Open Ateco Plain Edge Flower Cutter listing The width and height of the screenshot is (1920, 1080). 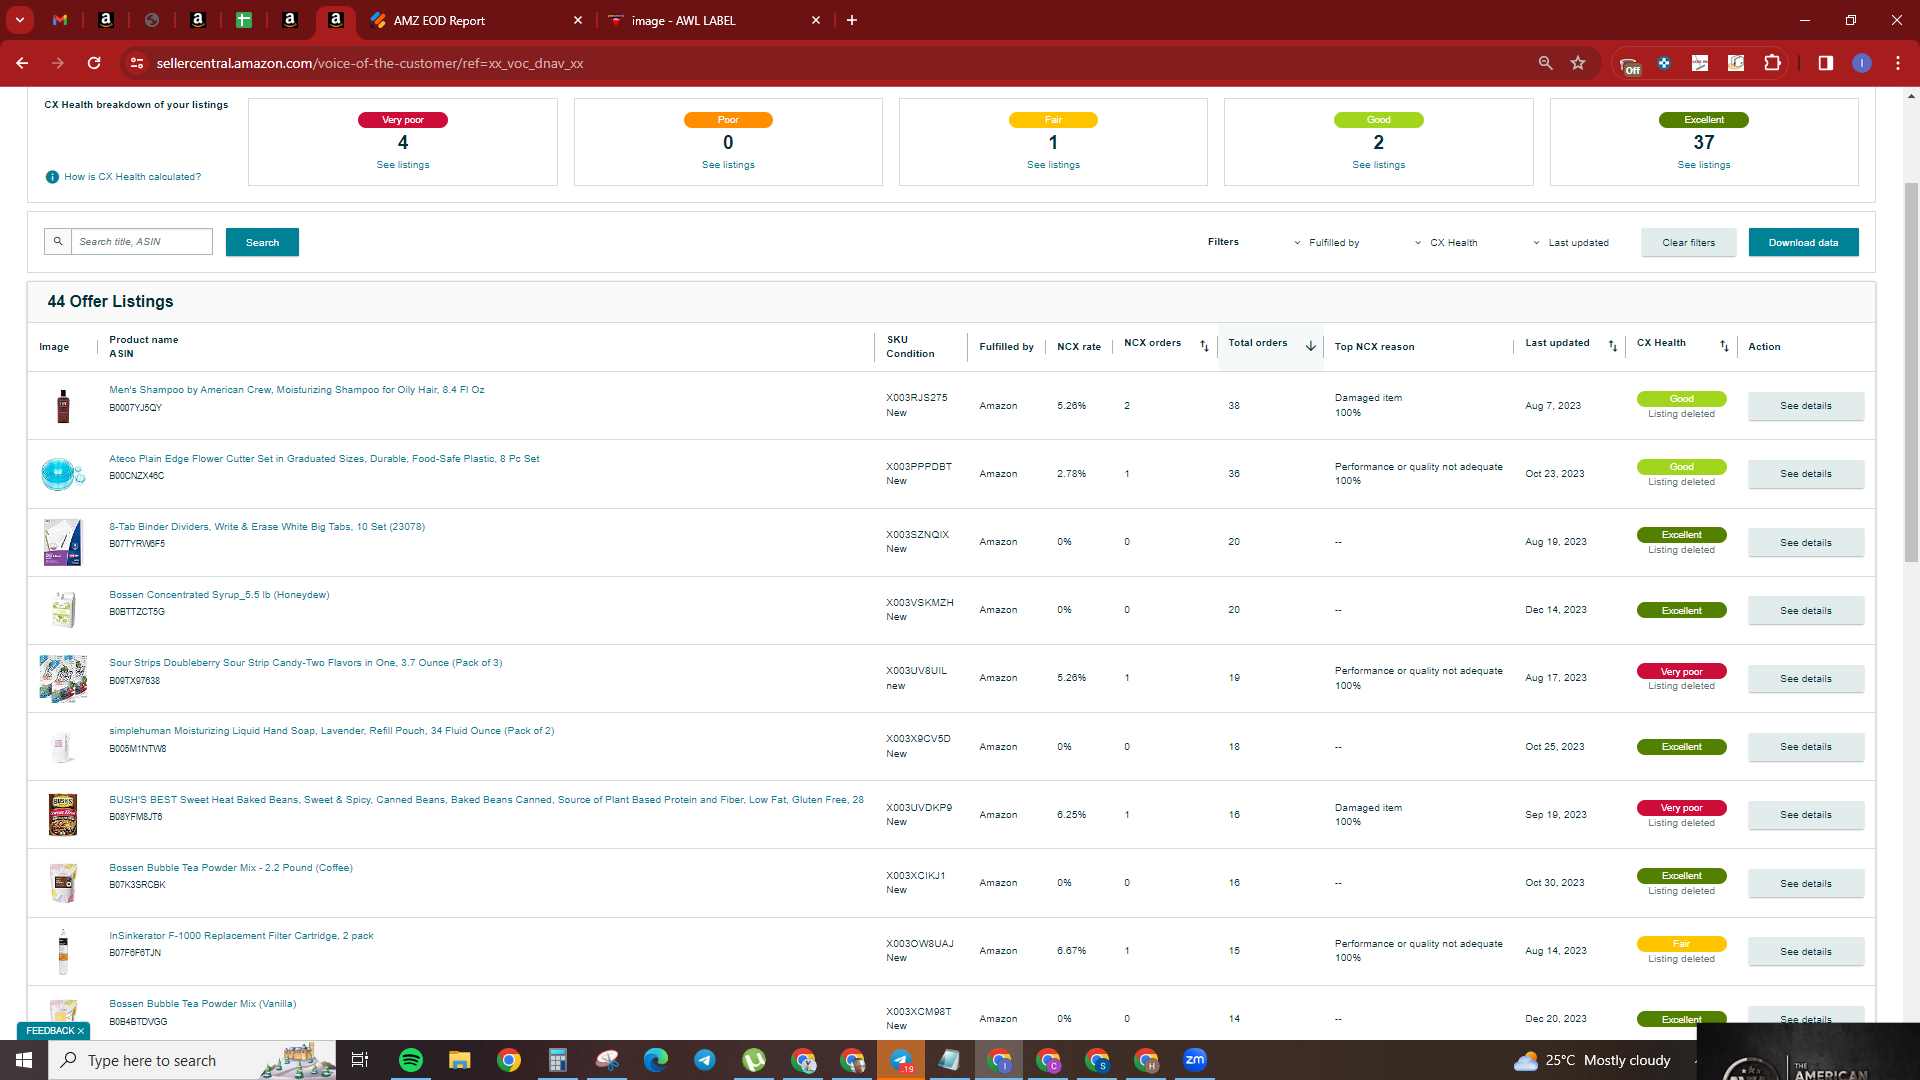[x=324, y=459]
